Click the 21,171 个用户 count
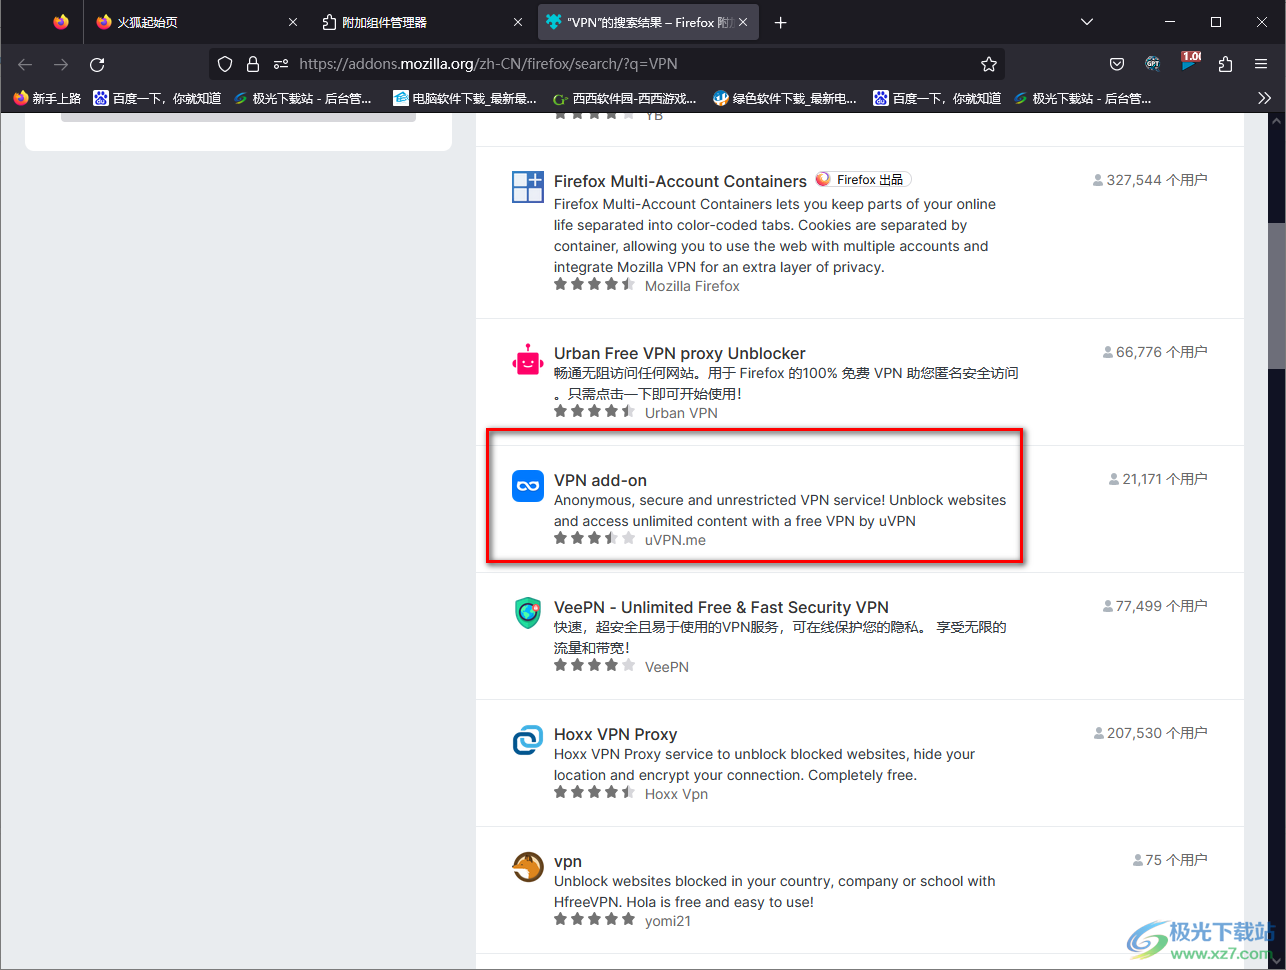This screenshot has height=970, width=1286. click(x=1158, y=479)
